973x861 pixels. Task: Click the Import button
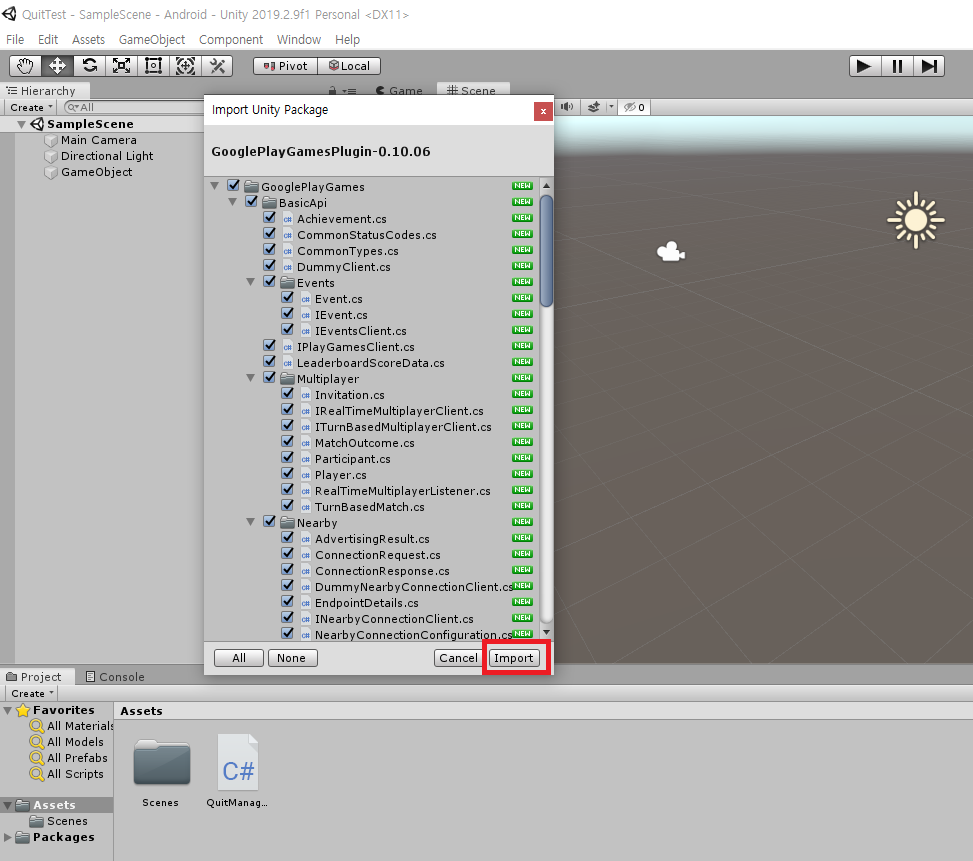coord(513,658)
